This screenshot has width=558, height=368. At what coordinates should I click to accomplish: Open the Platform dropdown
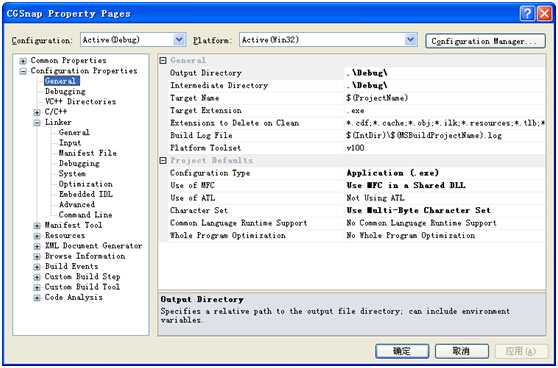click(411, 40)
